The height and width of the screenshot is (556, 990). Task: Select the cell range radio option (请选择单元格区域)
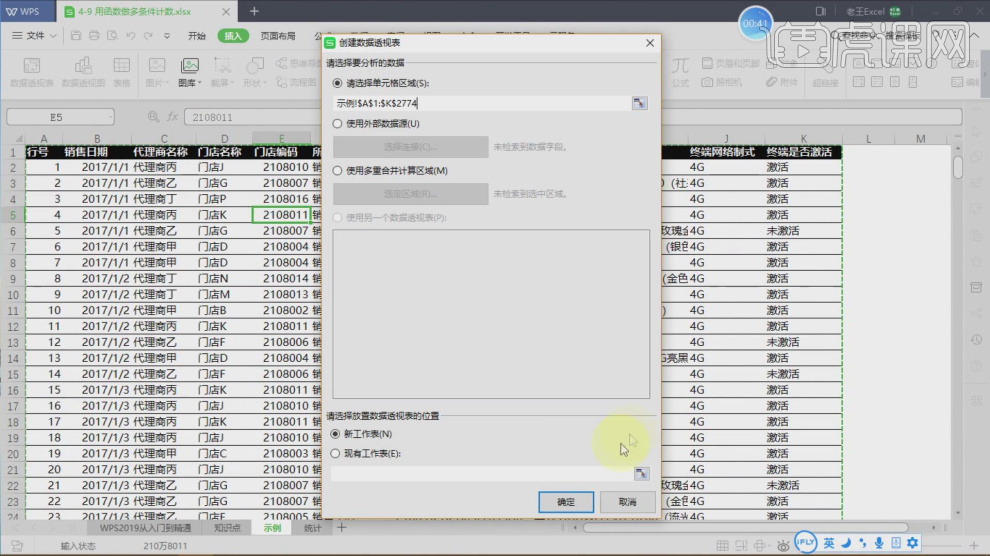click(x=337, y=83)
